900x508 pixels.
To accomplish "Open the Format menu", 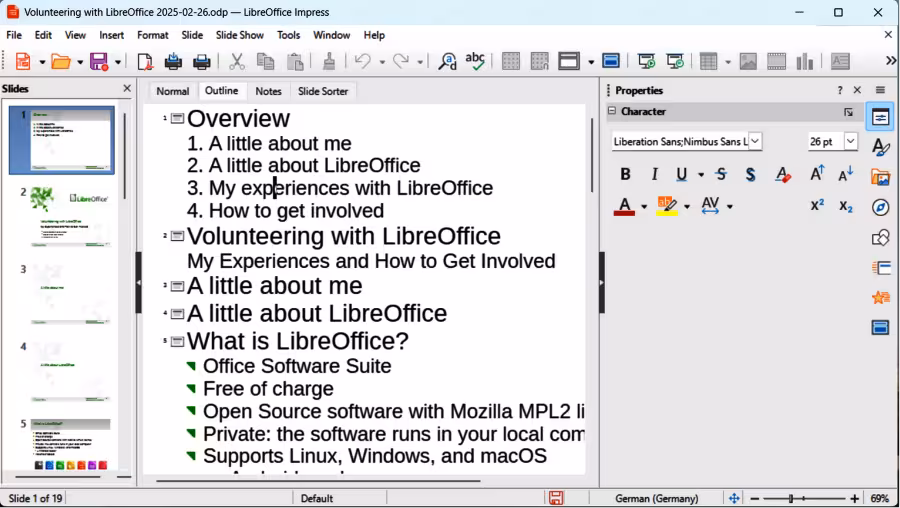I will [152, 35].
